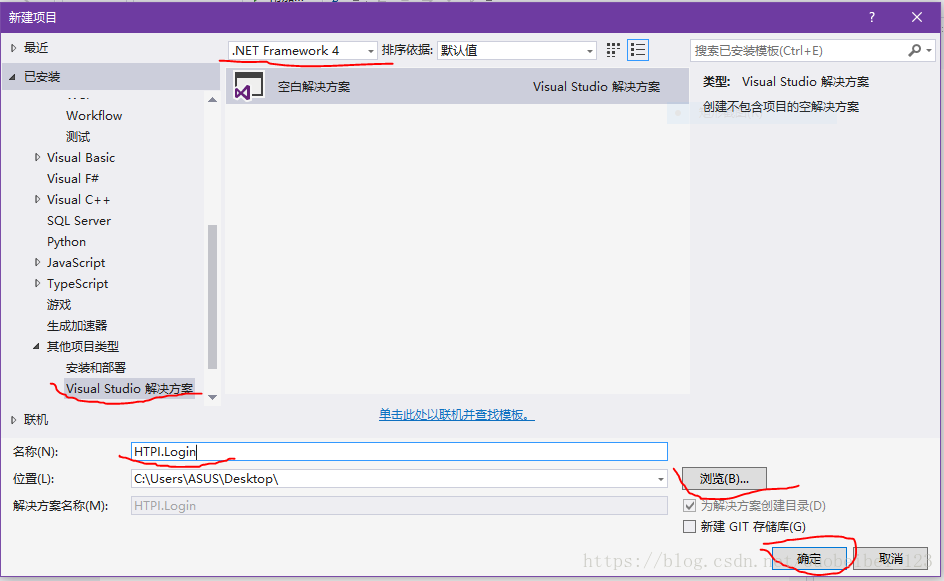Image resolution: width=944 pixels, height=581 pixels.
Task: Click the search magnifier icon
Action: point(914,51)
